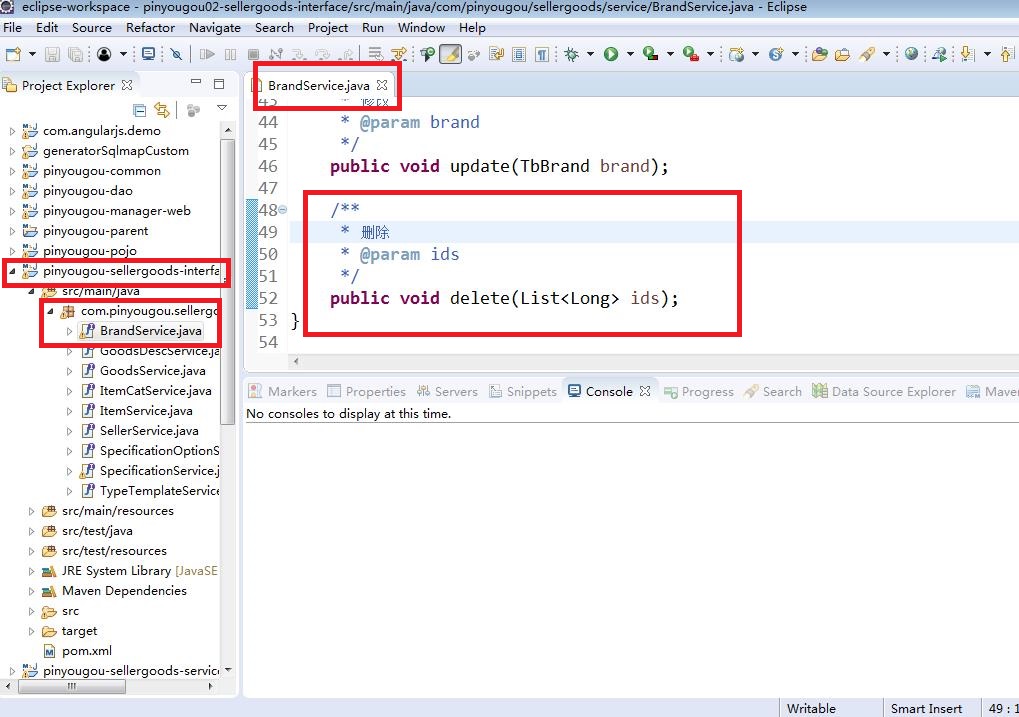Click the Previous Annotation up arrow icon
This screenshot has height=717, width=1019.
(1008, 55)
